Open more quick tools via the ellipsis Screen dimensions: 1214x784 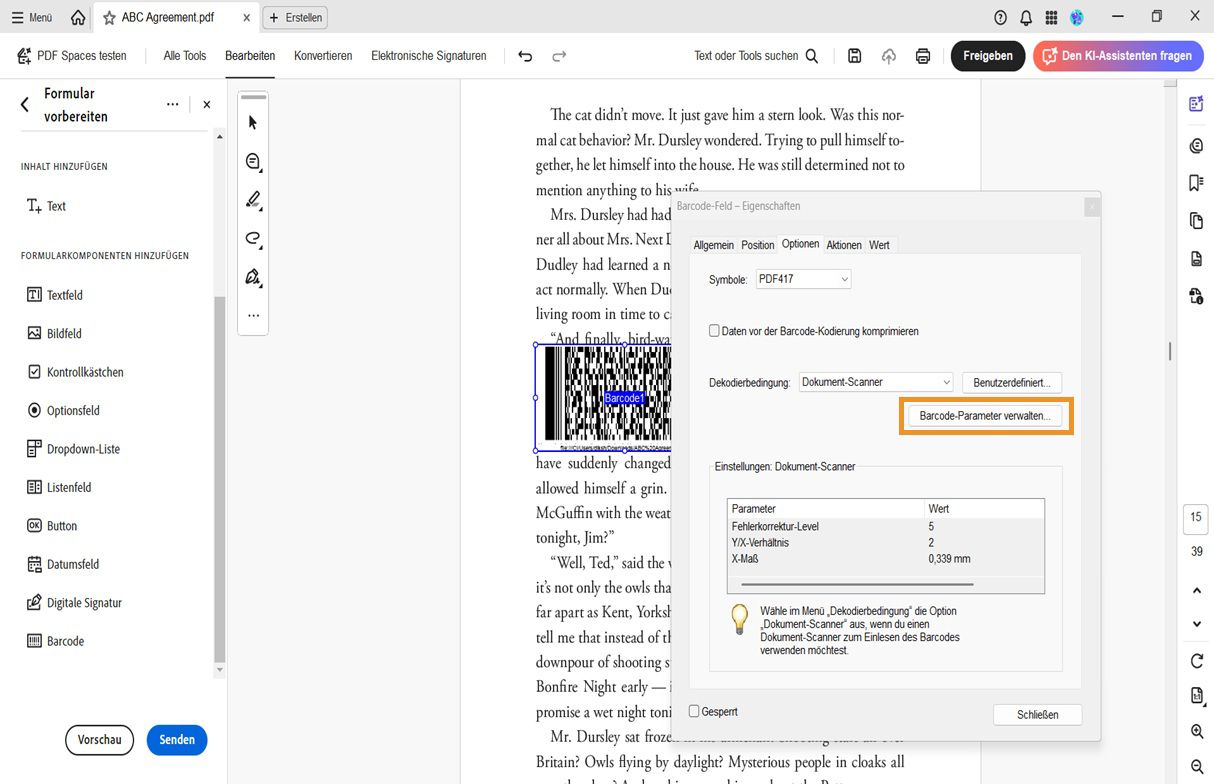pyautogui.click(x=252, y=314)
